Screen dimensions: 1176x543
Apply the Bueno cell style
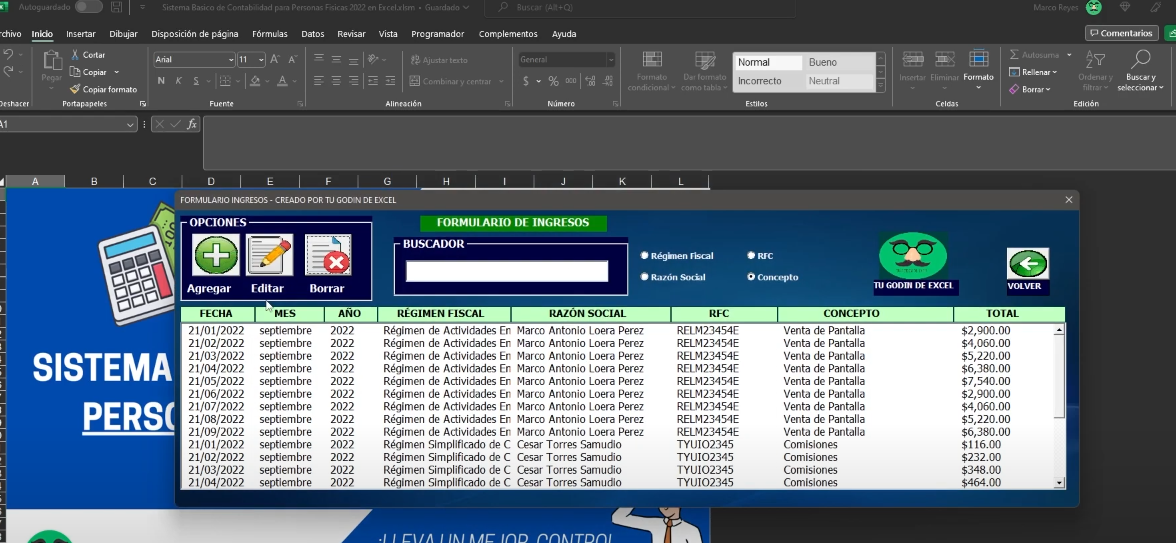838,62
